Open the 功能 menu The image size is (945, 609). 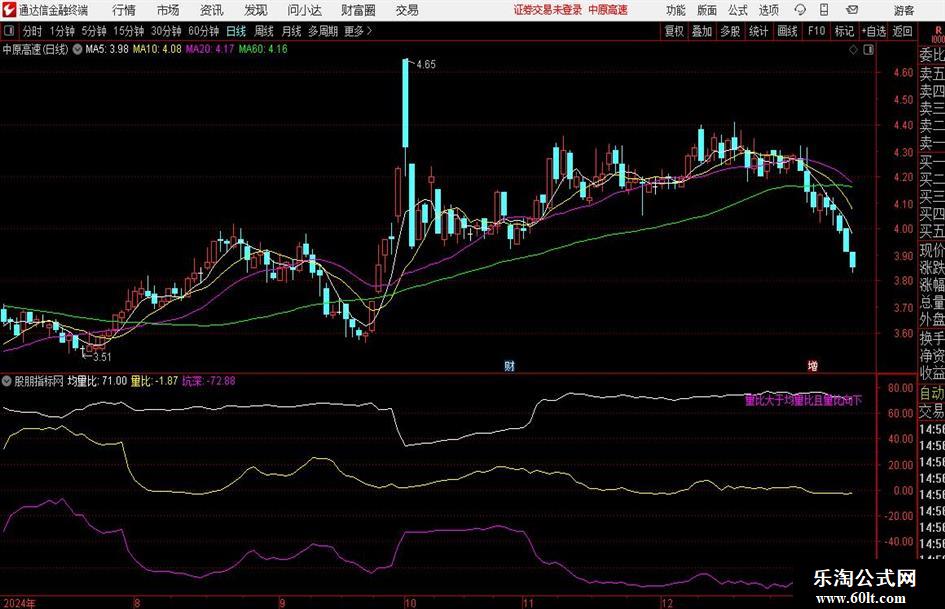coord(676,10)
